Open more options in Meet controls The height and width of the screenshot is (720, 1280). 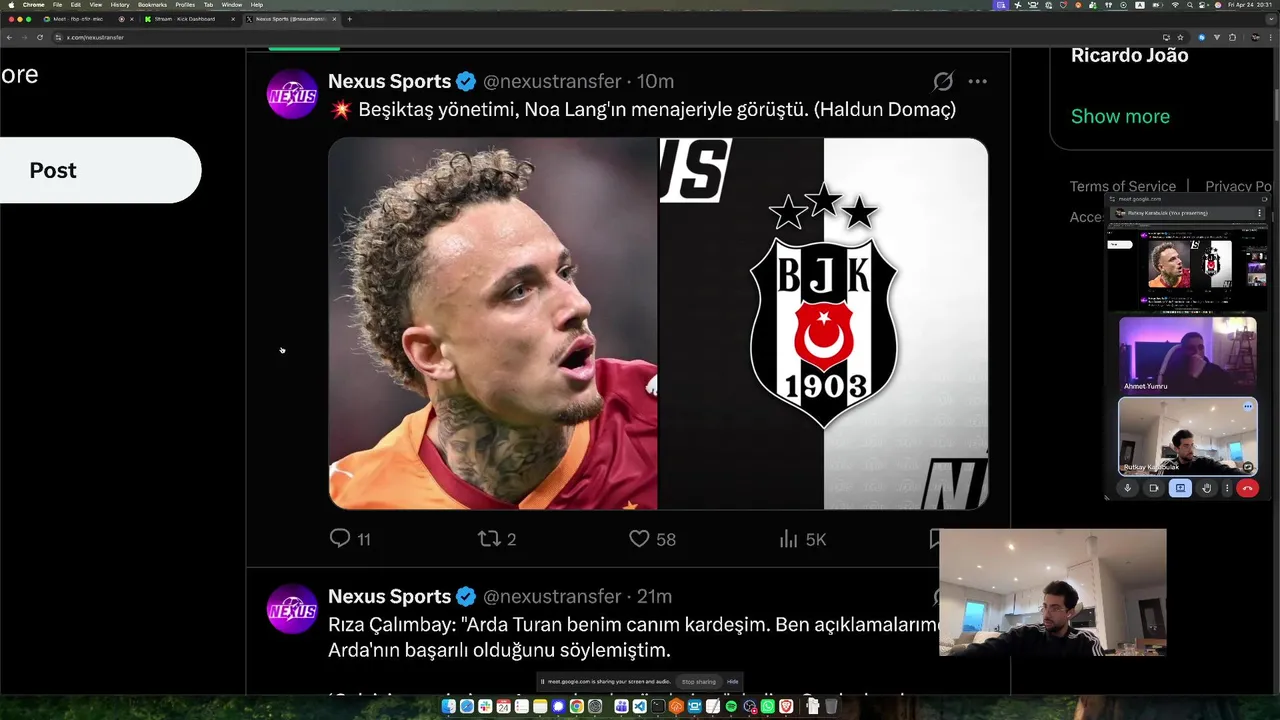point(1227,488)
